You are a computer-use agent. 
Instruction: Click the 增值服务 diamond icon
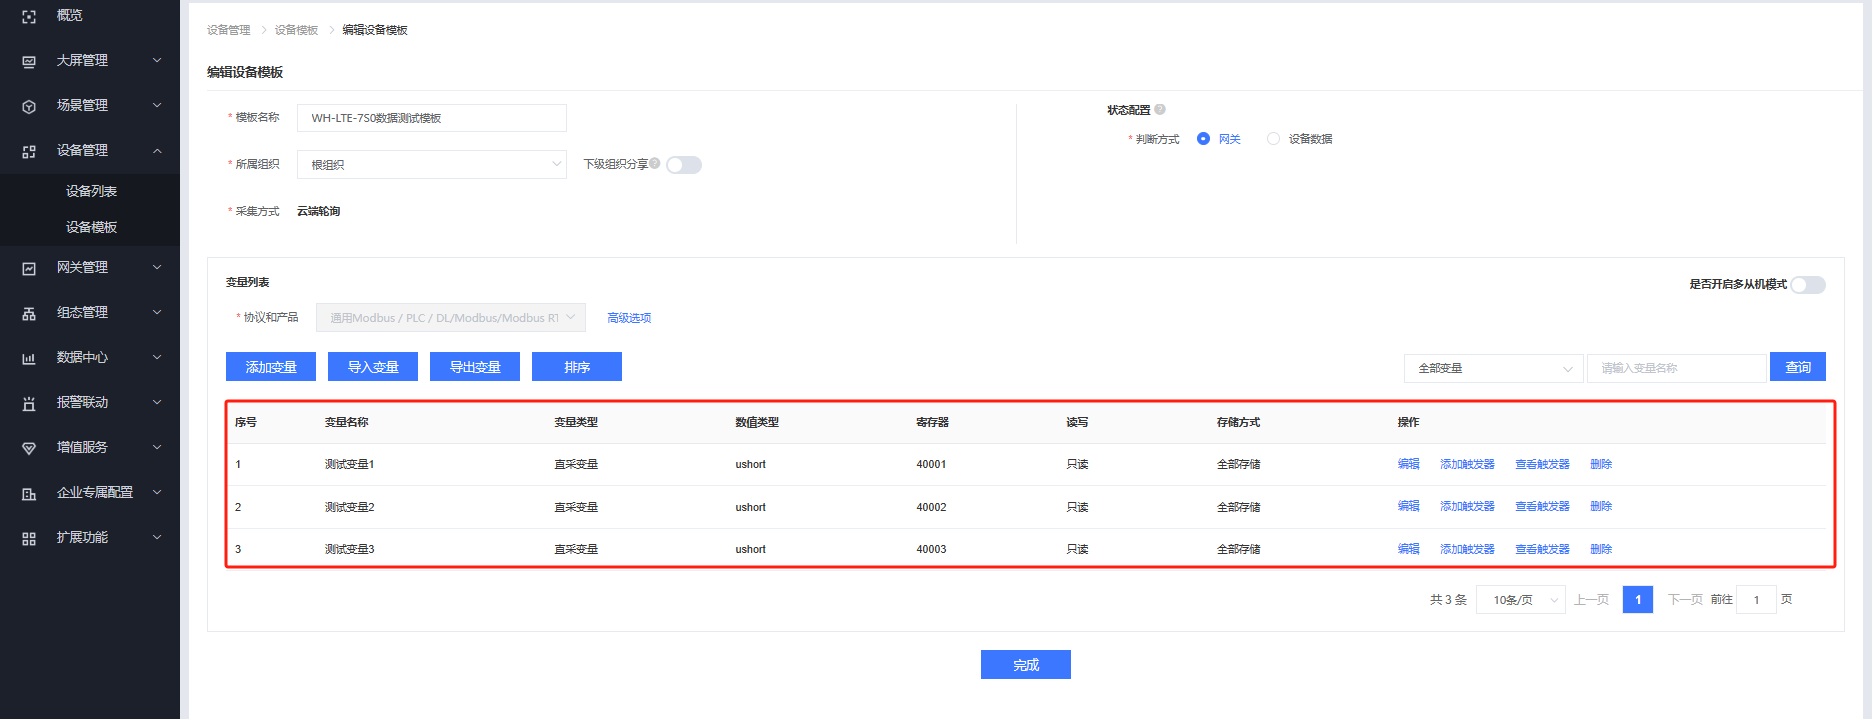point(29,449)
